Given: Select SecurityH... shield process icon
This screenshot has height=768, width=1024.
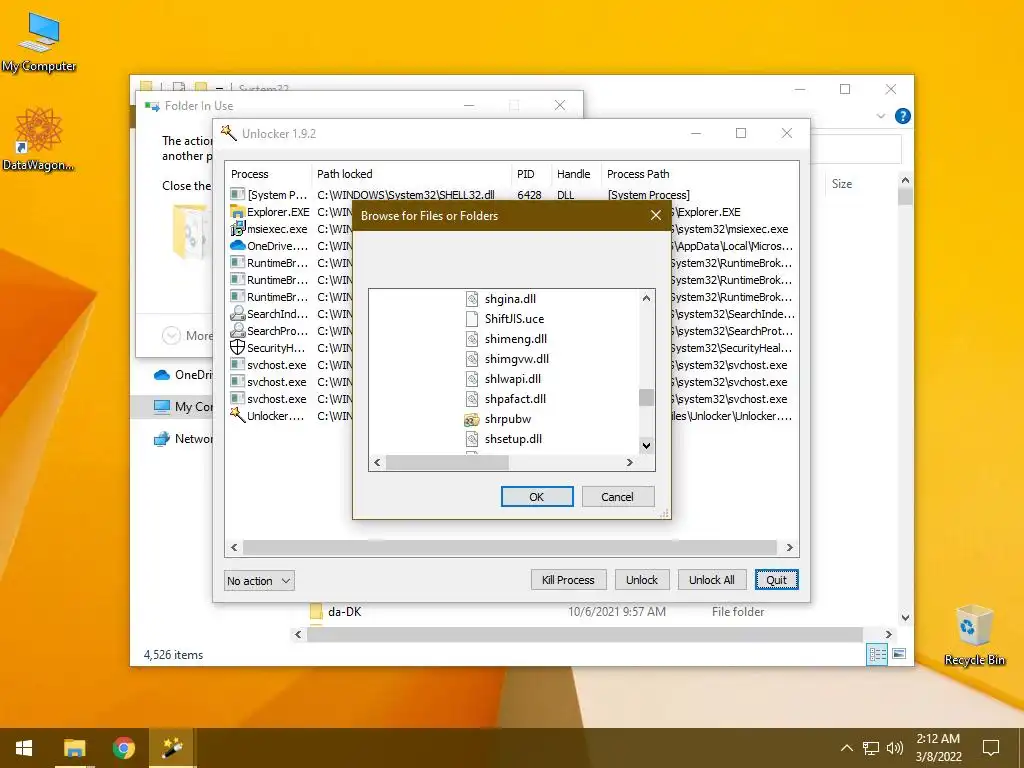Looking at the screenshot, I should tap(237, 347).
